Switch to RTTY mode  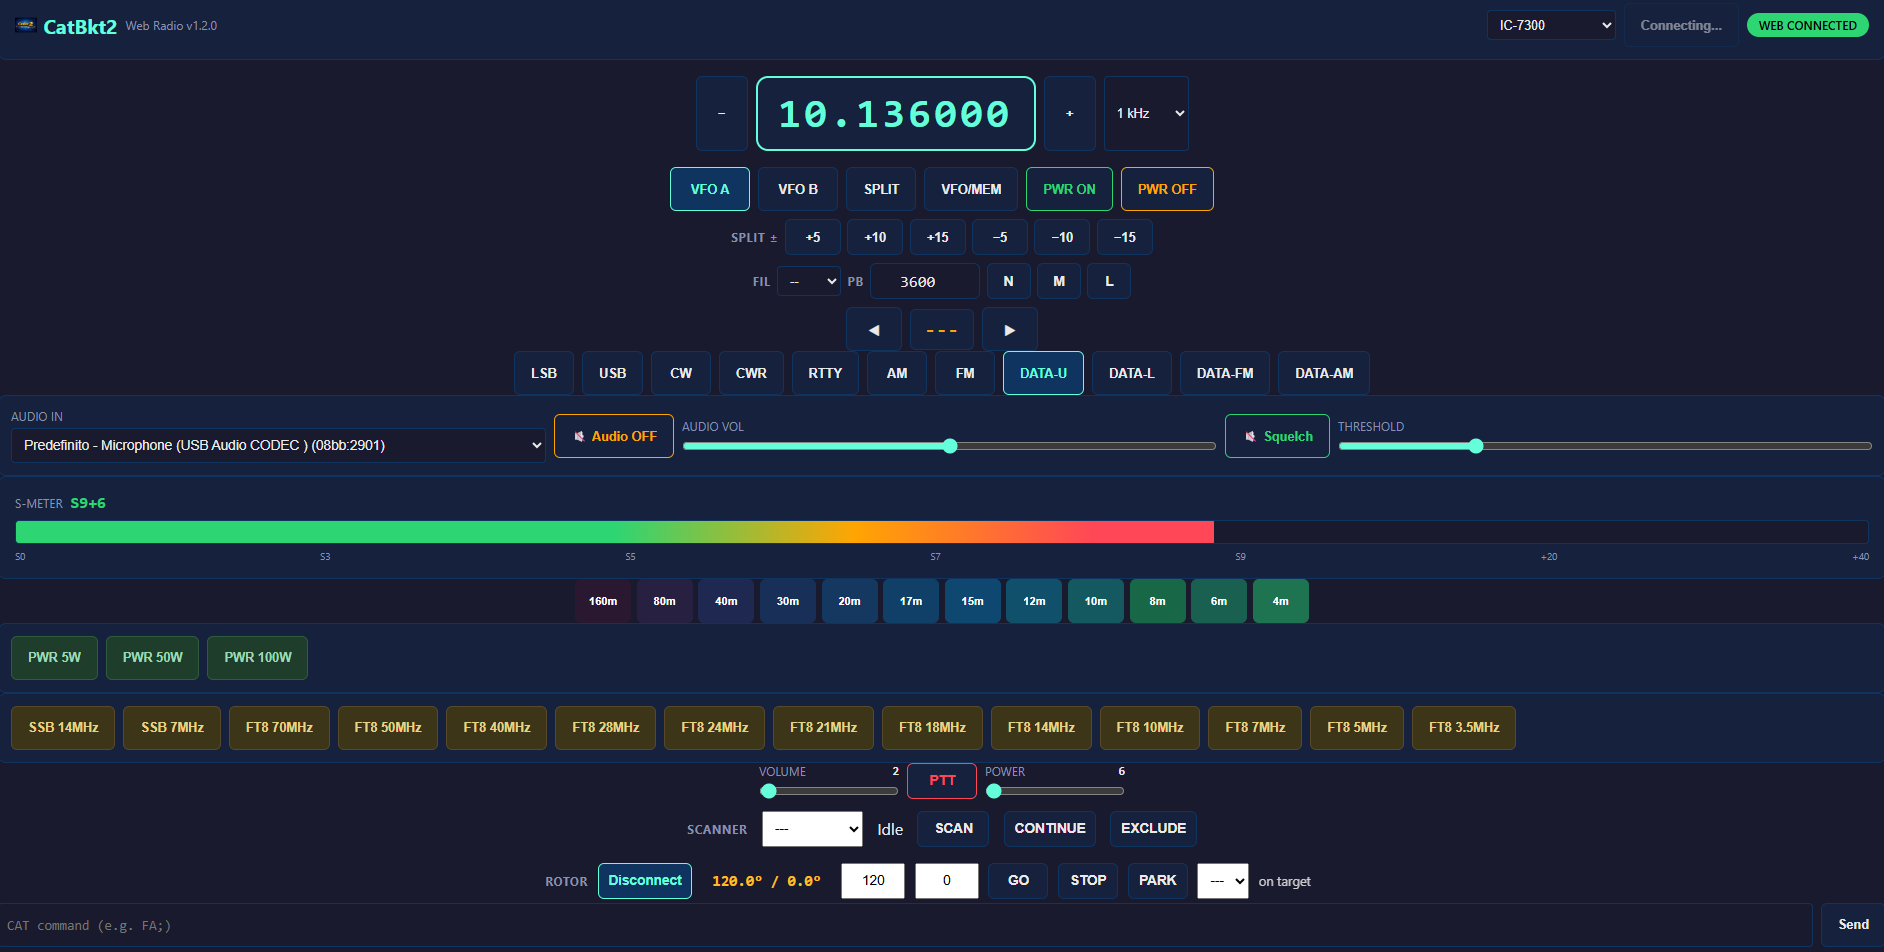coord(825,373)
